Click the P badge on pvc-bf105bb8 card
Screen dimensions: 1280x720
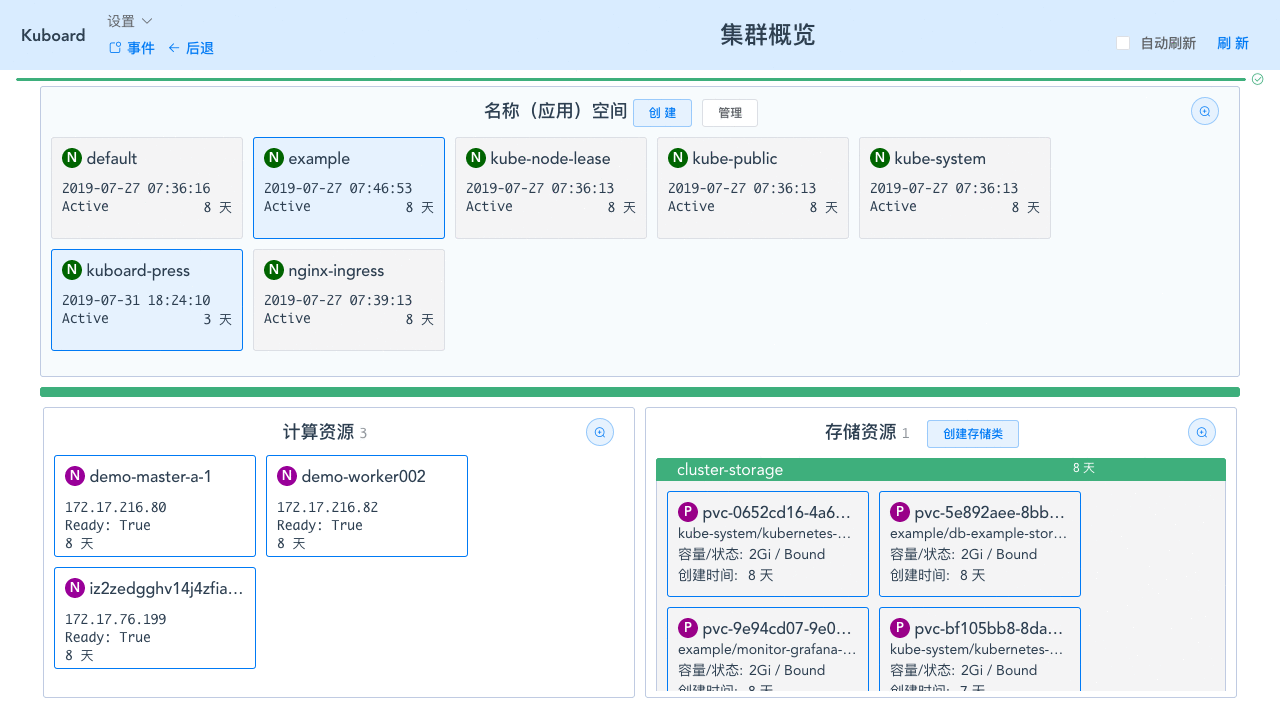(899, 627)
